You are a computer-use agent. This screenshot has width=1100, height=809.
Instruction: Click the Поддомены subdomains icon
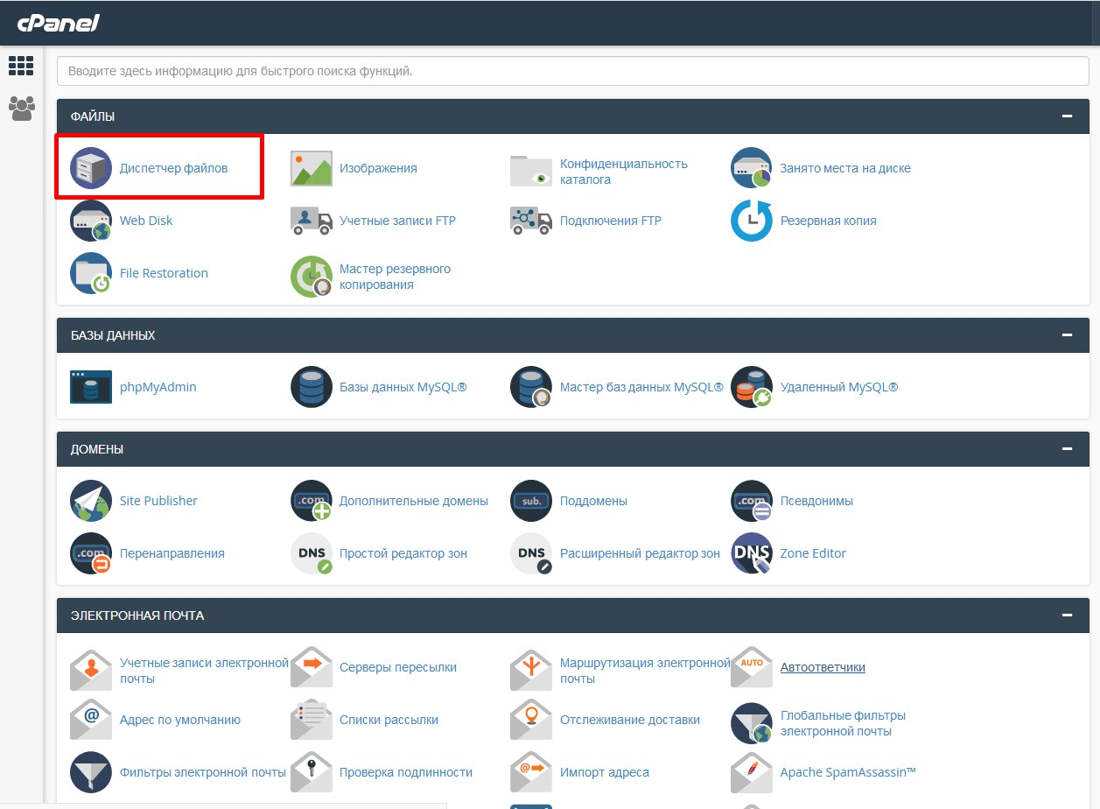click(531, 501)
